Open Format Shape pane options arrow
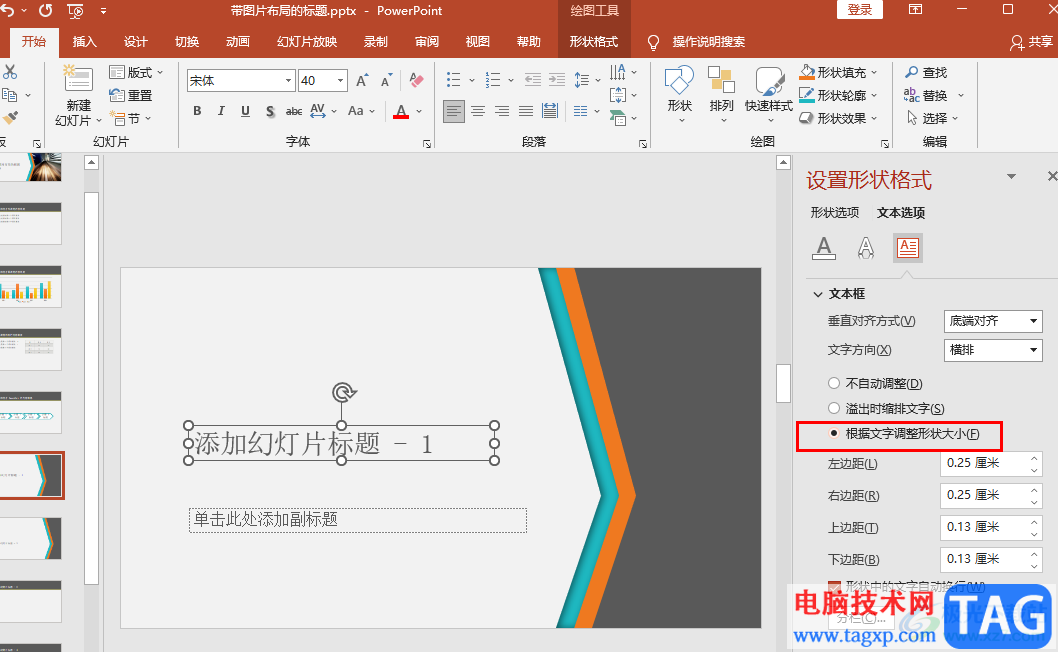The image size is (1058, 652). (x=1011, y=177)
